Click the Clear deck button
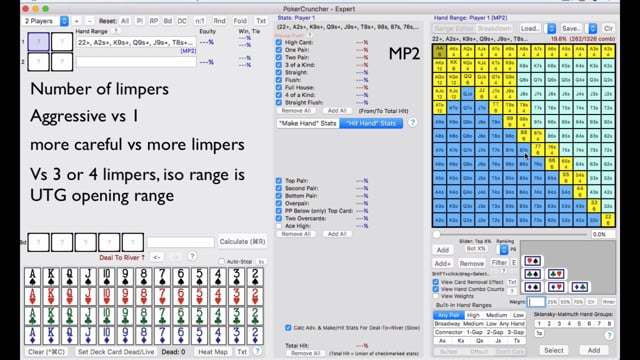 (x=46, y=351)
